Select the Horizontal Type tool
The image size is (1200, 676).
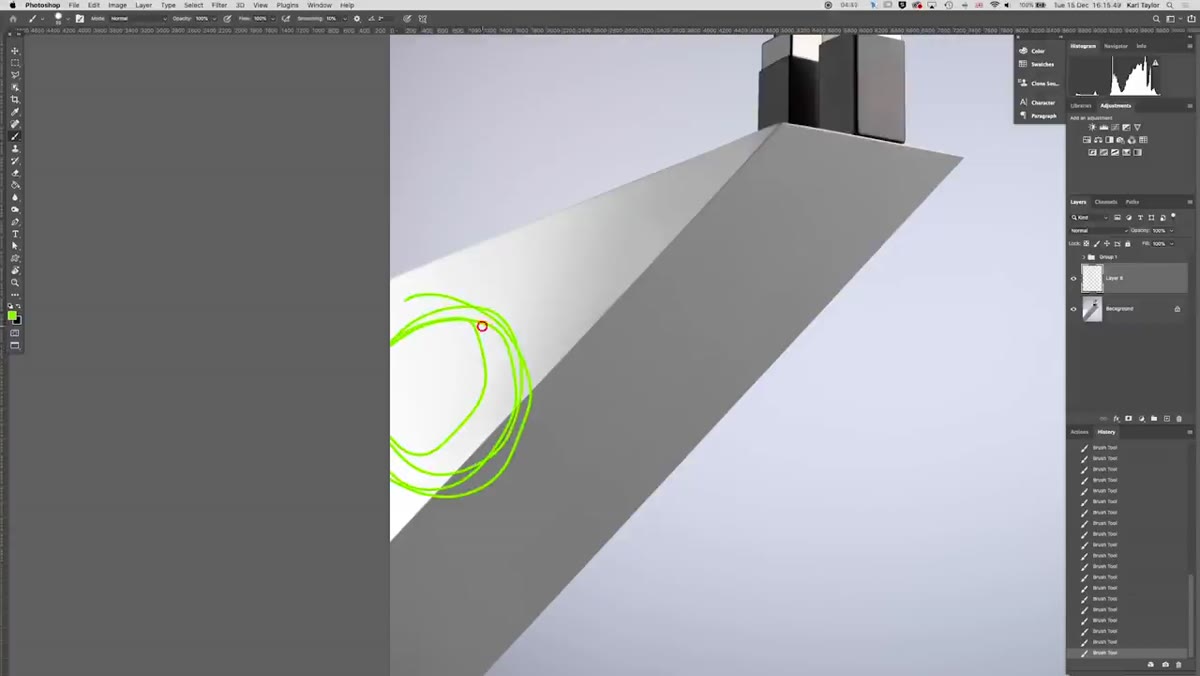[x=15, y=234]
